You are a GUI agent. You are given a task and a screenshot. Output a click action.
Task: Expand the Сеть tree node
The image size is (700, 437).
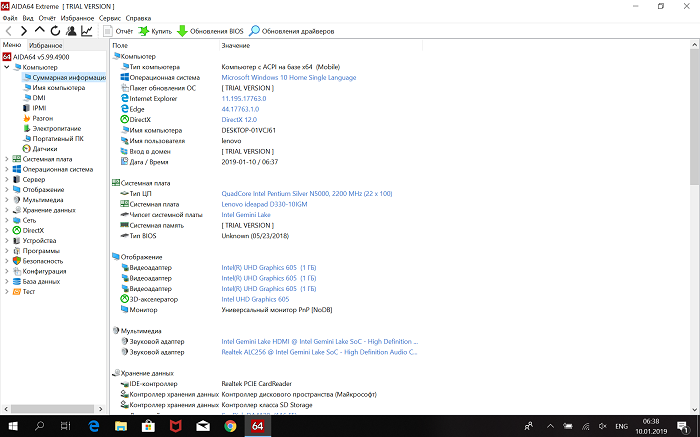7,220
